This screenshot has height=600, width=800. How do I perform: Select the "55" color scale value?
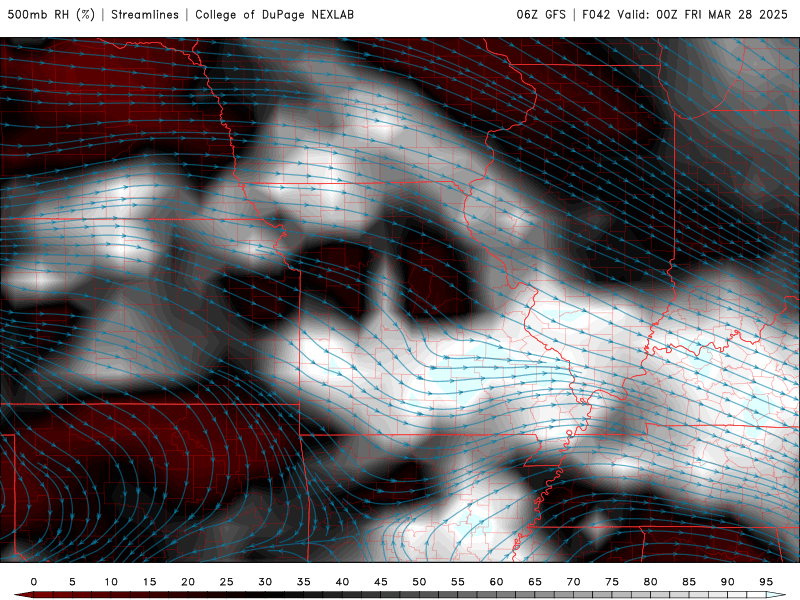[458, 582]
